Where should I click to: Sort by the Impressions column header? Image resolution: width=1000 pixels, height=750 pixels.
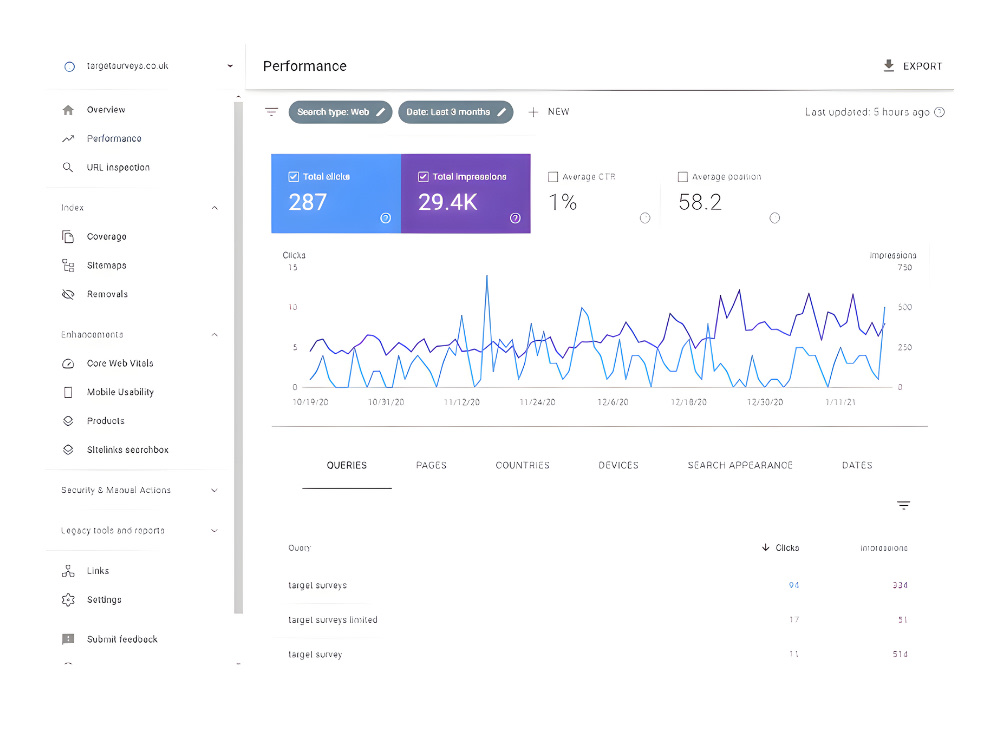883,548
